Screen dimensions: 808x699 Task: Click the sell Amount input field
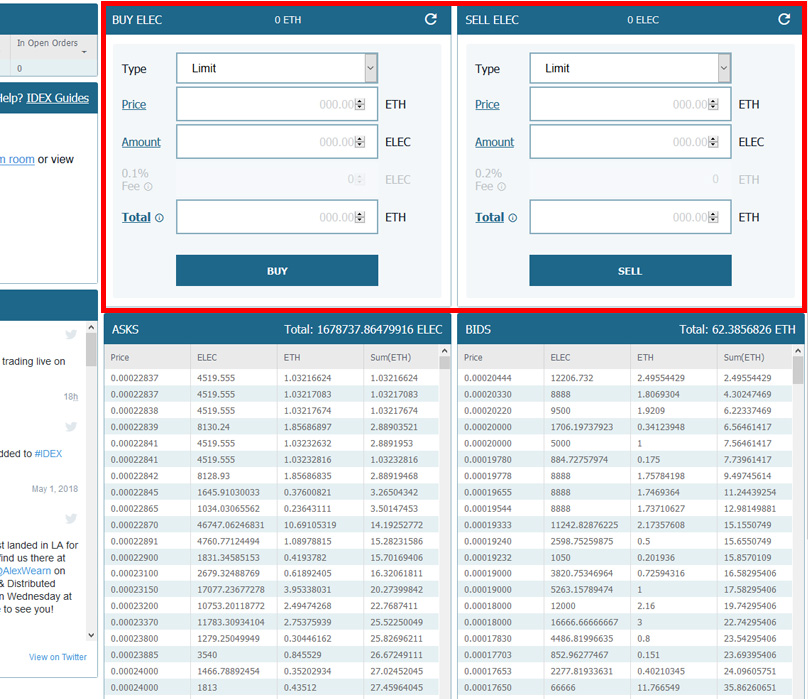630,142
